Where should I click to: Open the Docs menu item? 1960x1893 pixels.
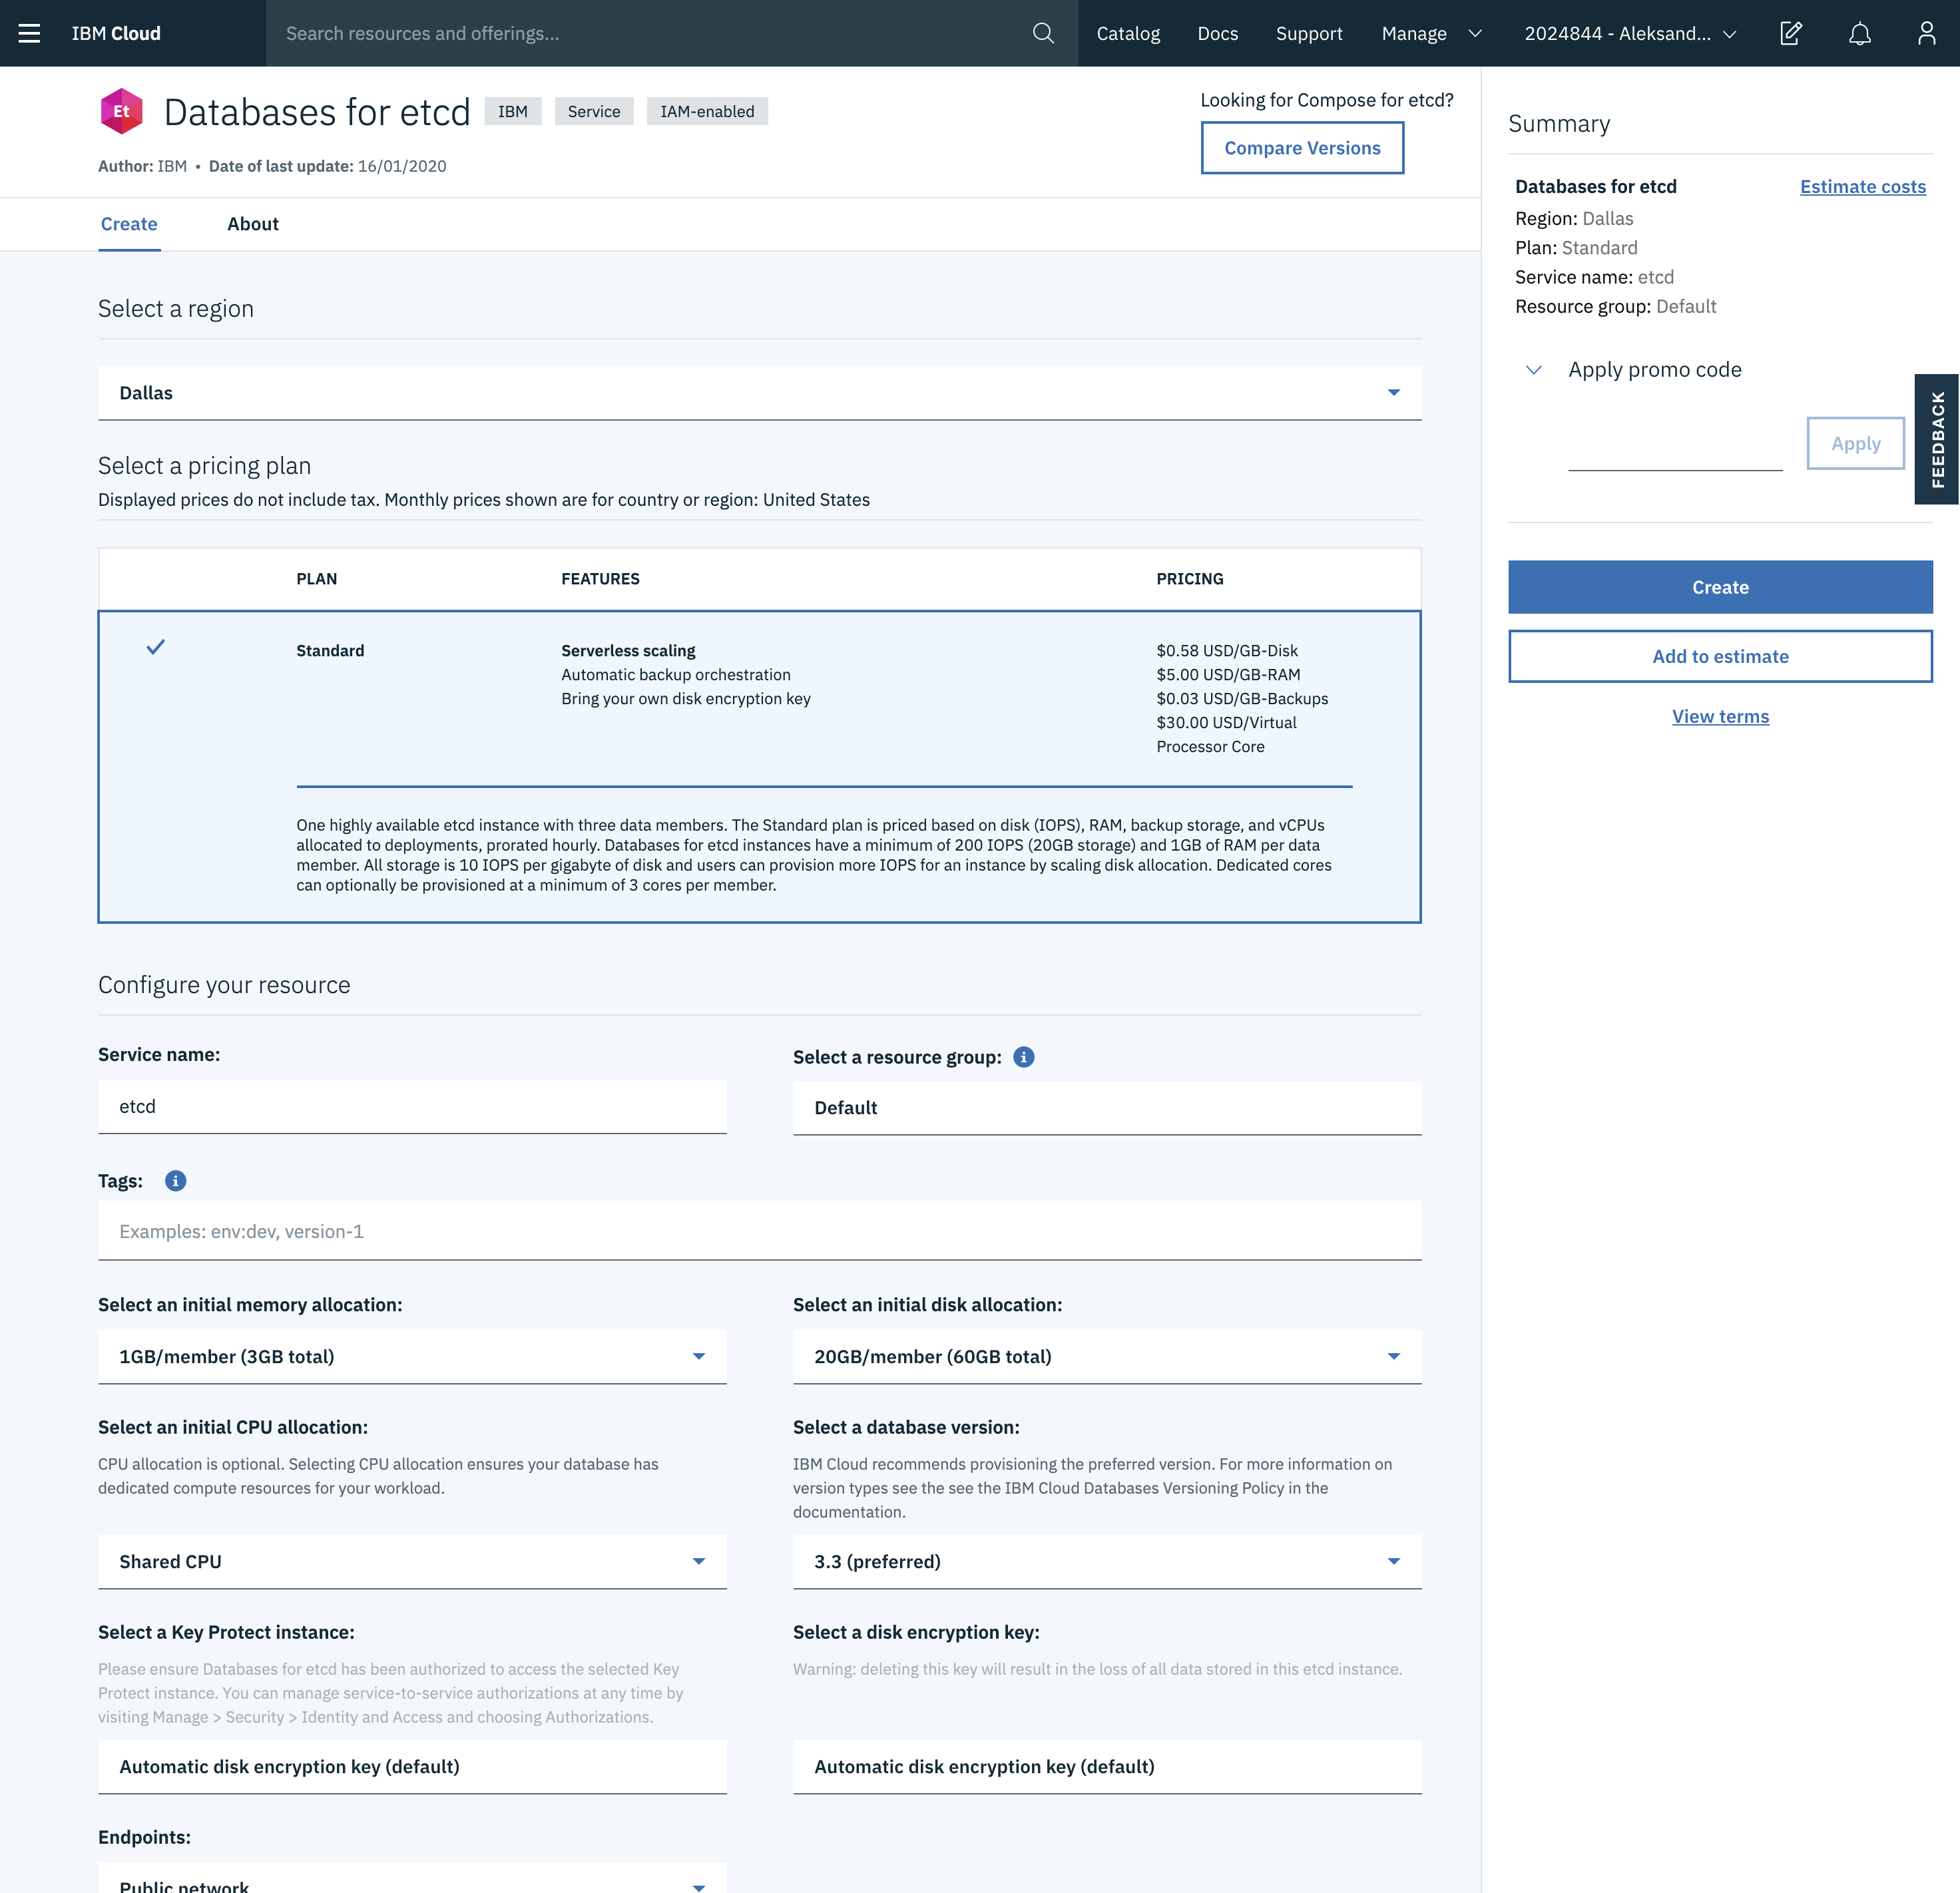coord(1217,33)
